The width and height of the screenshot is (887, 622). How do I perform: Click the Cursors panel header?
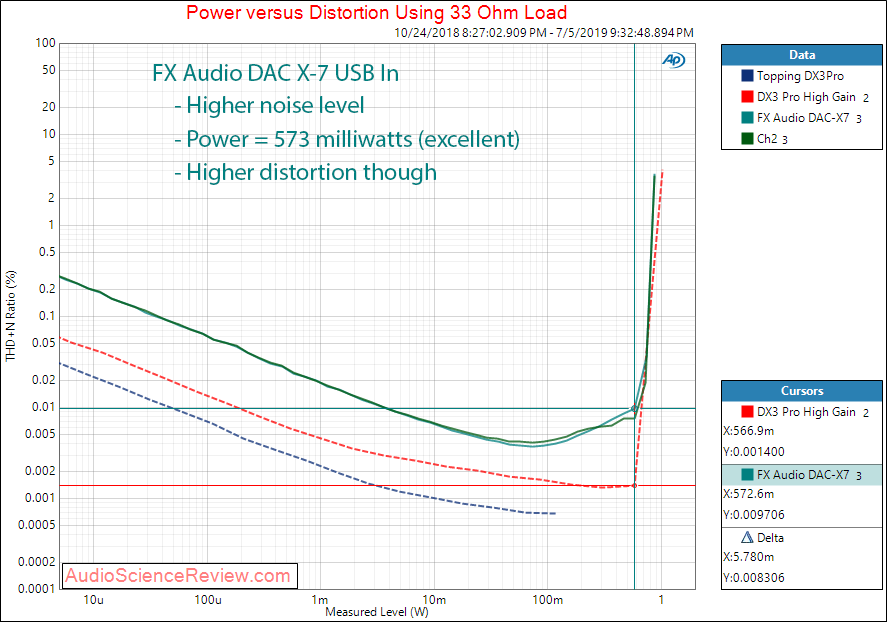coord(802,391)
